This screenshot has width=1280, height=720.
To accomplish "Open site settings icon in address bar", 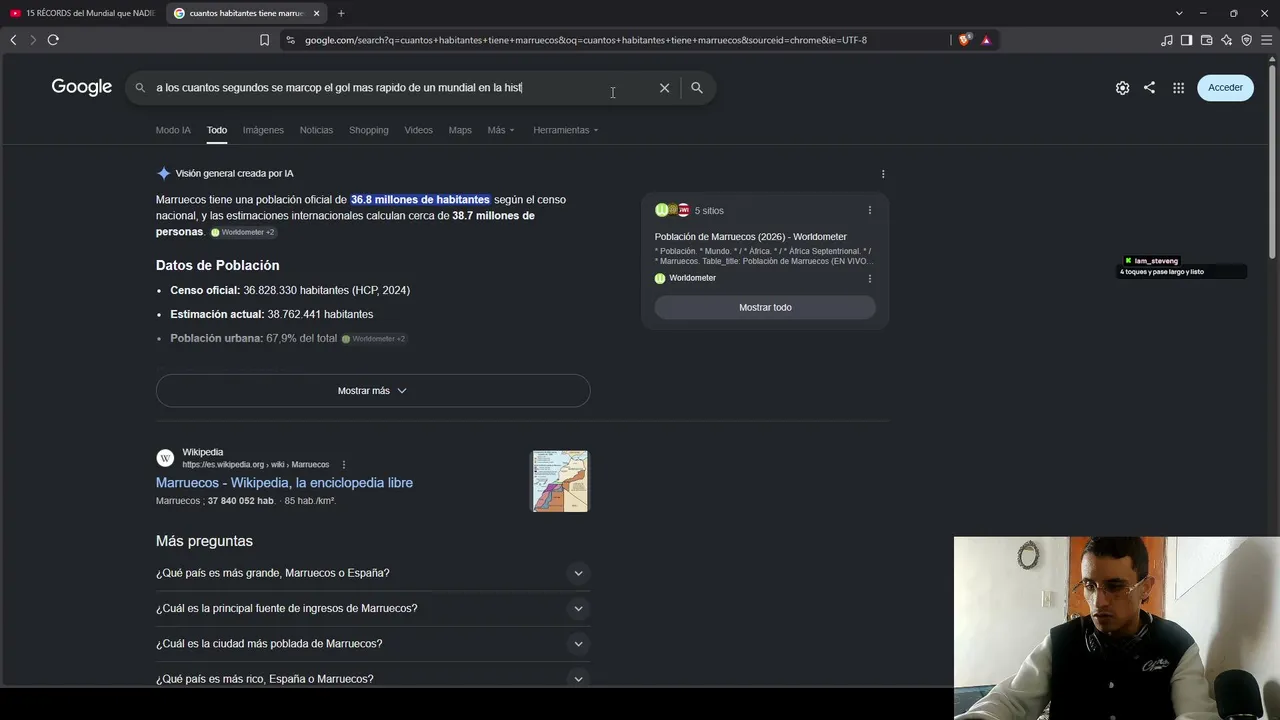I will [x=290, y=40].
